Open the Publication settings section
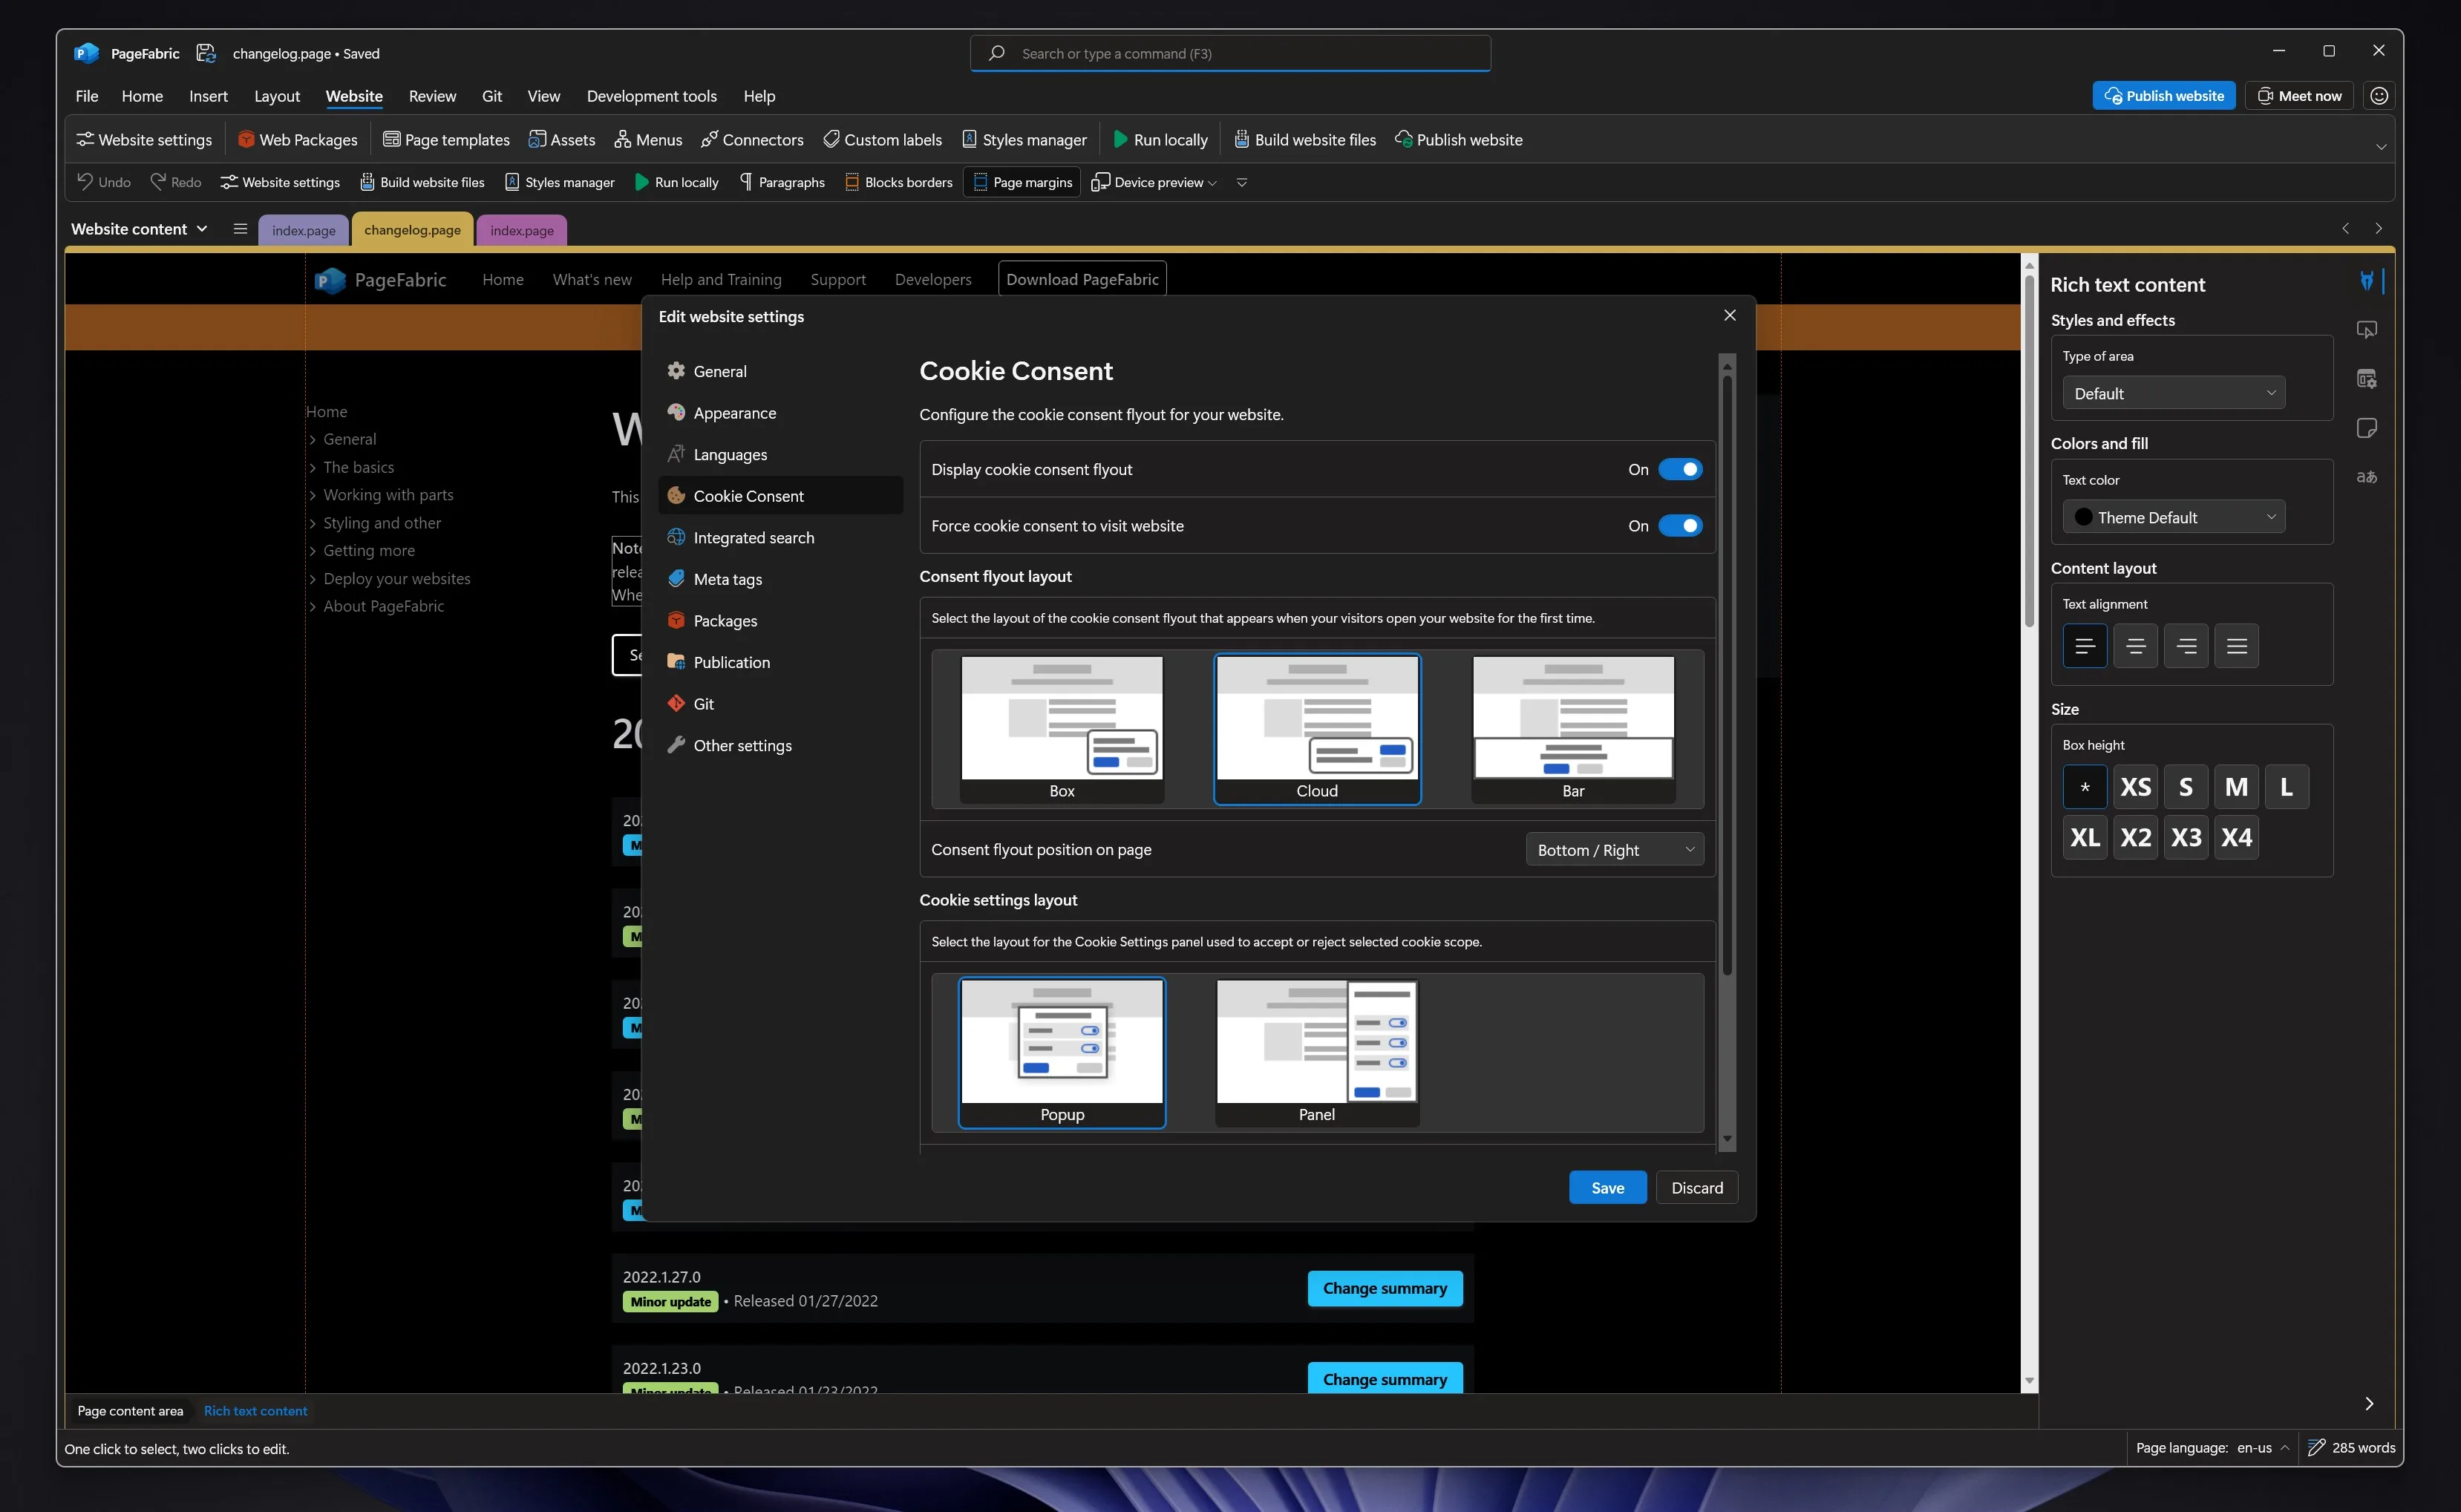Viewport: 2461px width, 1512px height. pos(780,662)
